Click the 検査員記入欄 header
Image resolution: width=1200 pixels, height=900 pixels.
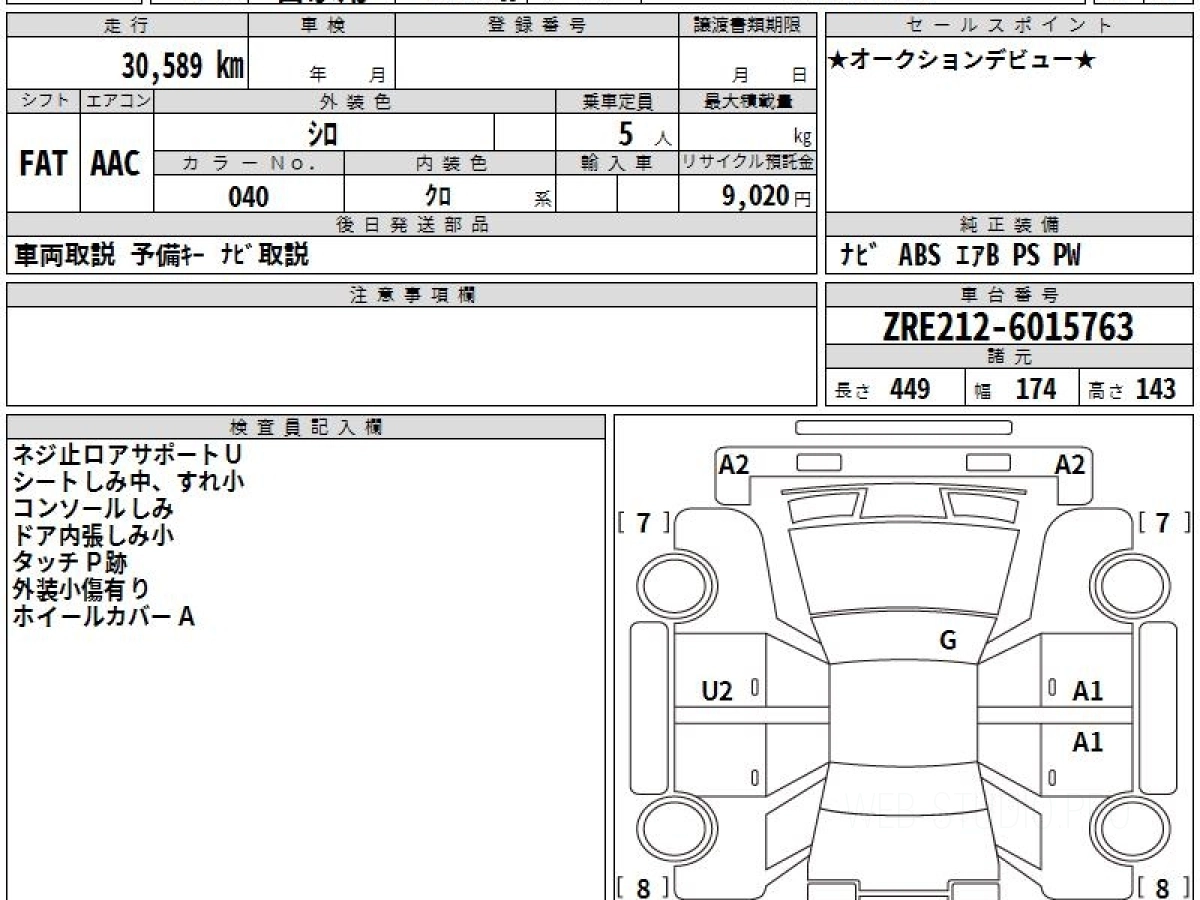306,426
